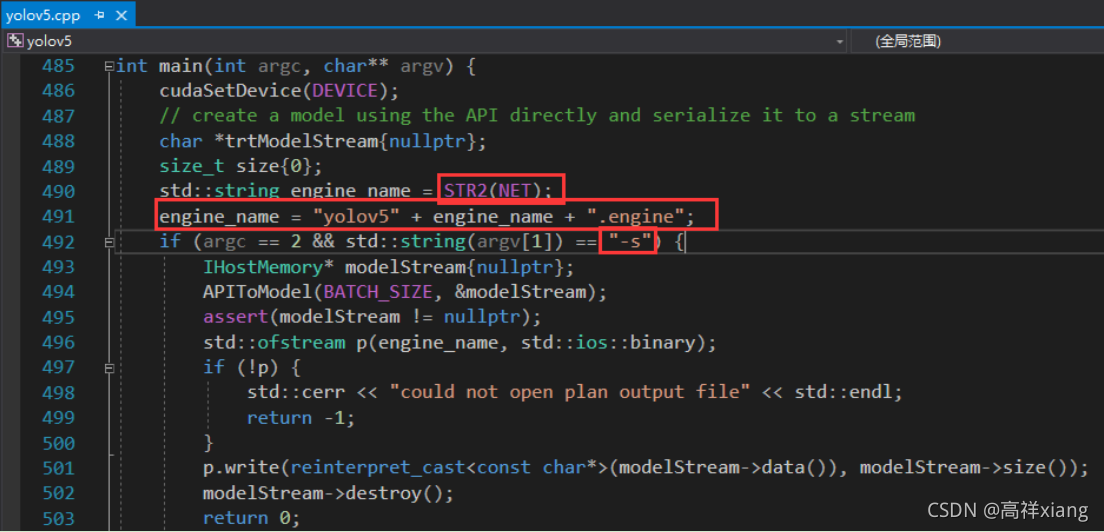Open the (全局范围) scope dropdown
The width and height of the screenshot is (1104, 532).
point(977,42)
